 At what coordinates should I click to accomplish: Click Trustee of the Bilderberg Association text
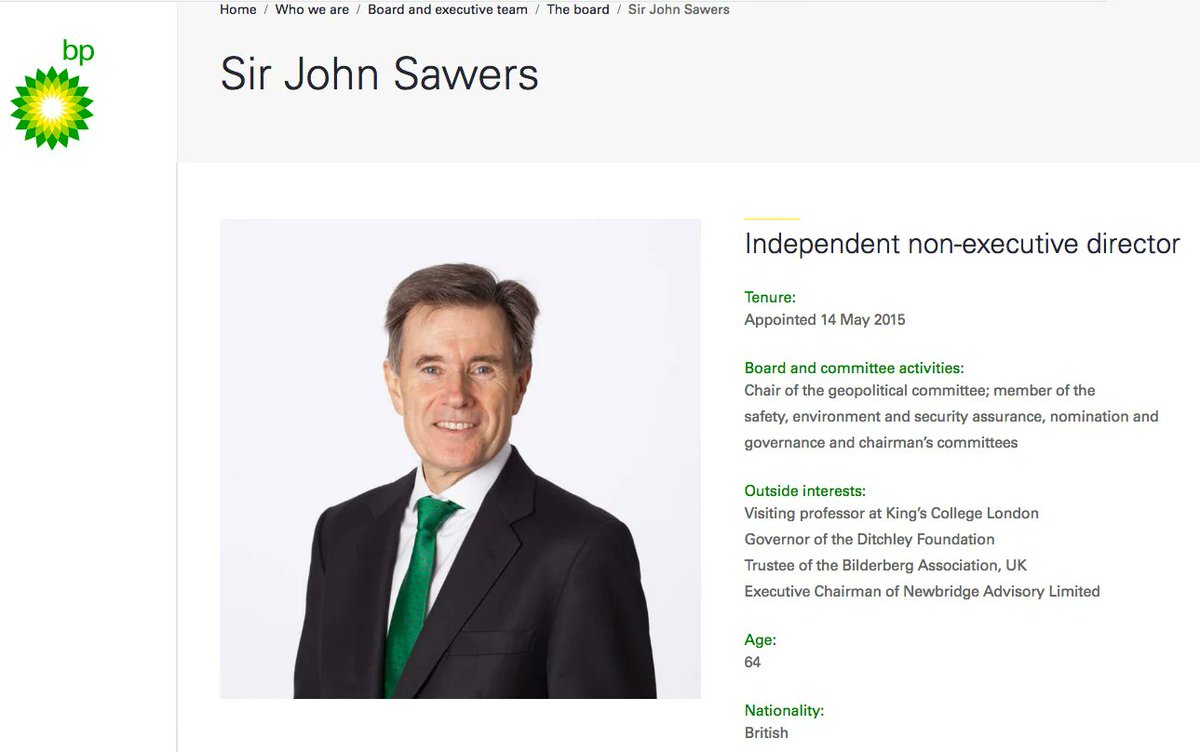tap(886, 565)
